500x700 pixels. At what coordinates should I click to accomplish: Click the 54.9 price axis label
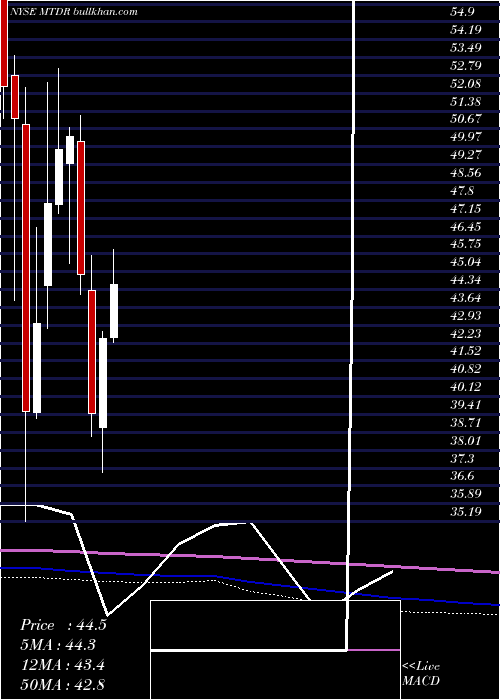(462, 12)
